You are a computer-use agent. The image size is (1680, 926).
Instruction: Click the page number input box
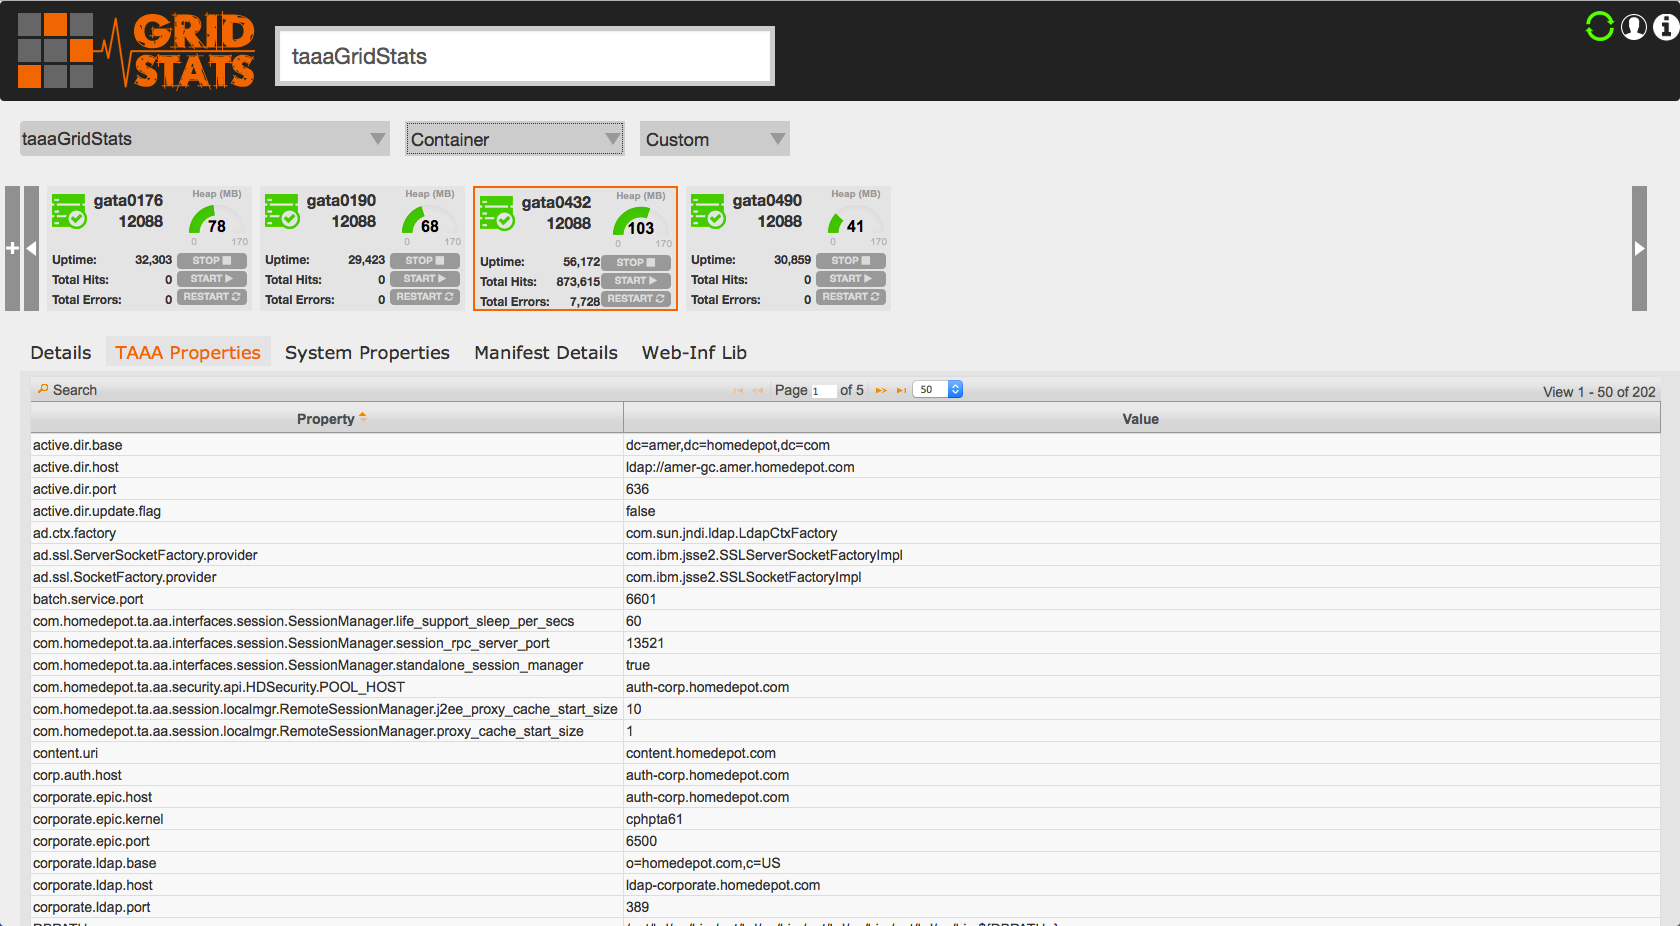[x=823, y=391]
